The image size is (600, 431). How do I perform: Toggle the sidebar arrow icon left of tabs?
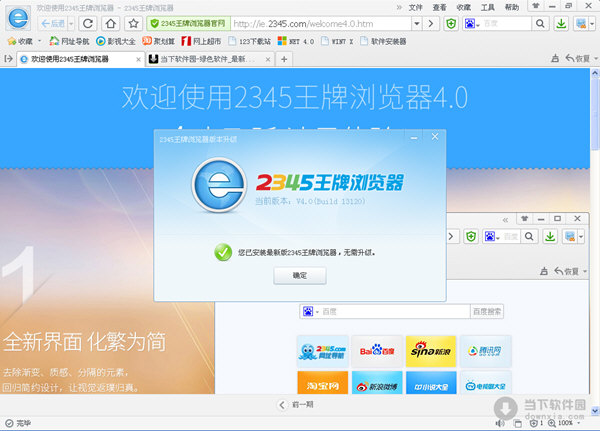pos(8,59)
